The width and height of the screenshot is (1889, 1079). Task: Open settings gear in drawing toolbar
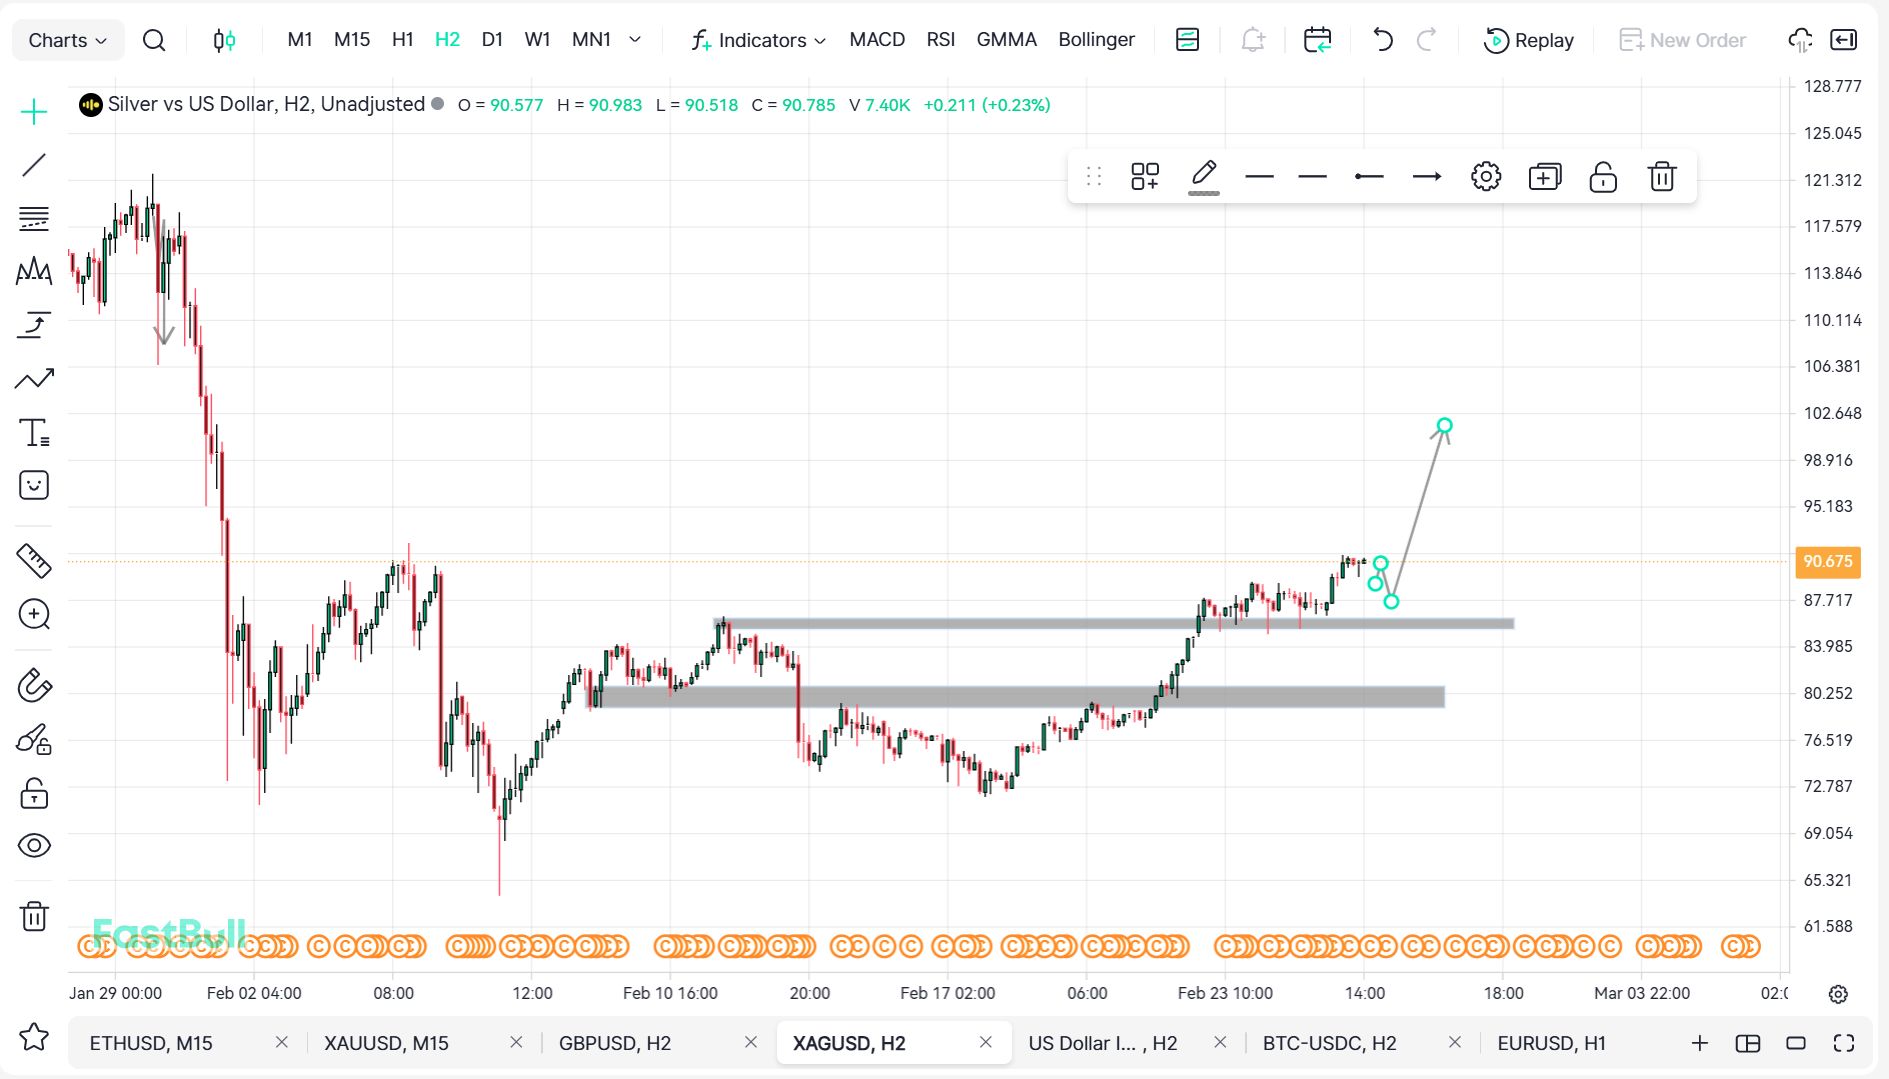point(1485,177)
